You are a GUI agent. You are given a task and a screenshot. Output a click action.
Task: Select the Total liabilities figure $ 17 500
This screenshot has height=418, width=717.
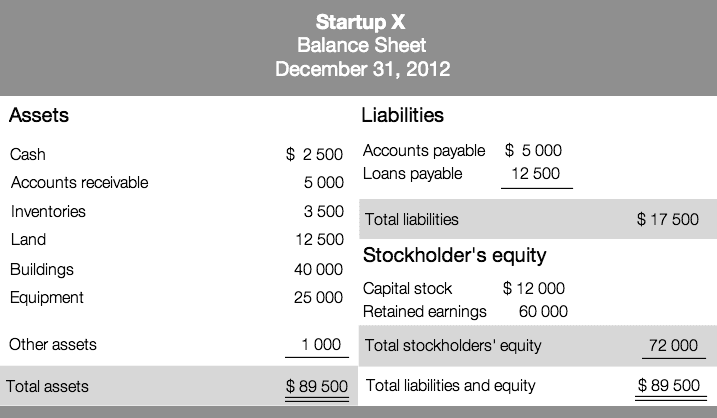coord(668,219)
